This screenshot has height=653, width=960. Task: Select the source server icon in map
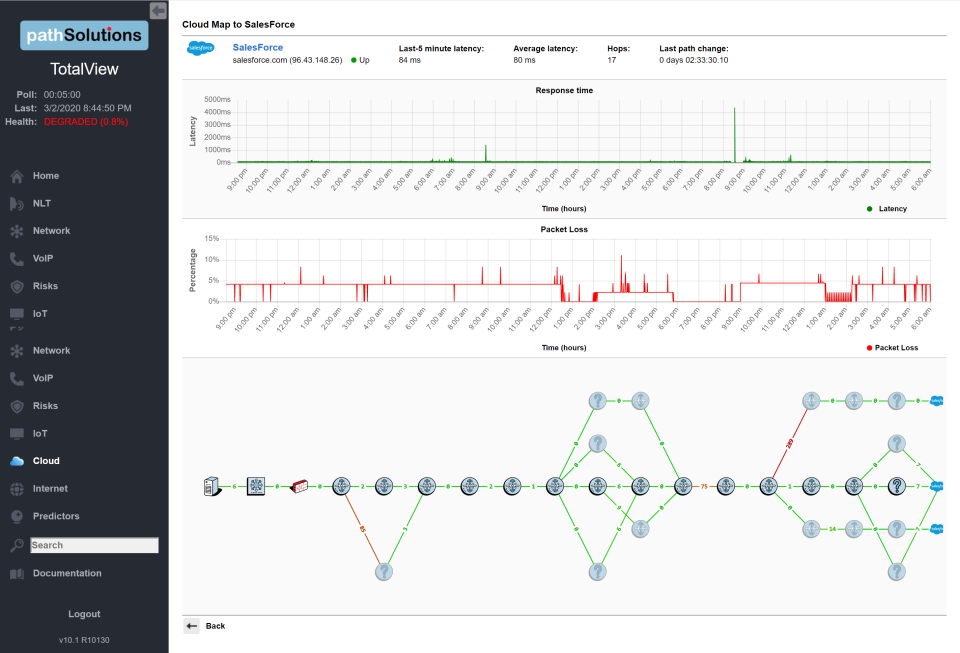pos(211,486)
